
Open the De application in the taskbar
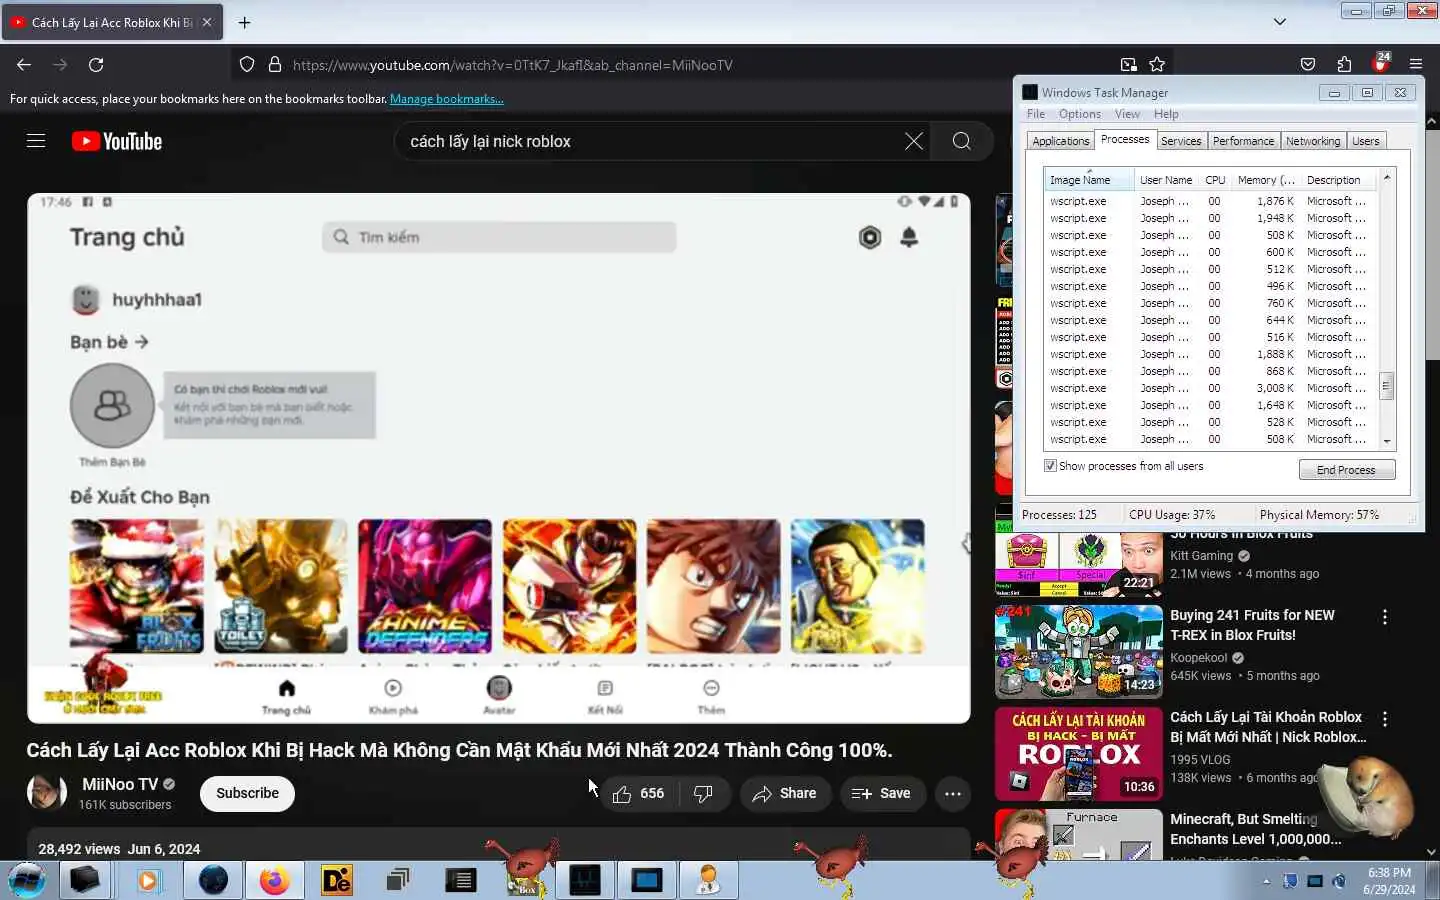[x=337, y=880]
